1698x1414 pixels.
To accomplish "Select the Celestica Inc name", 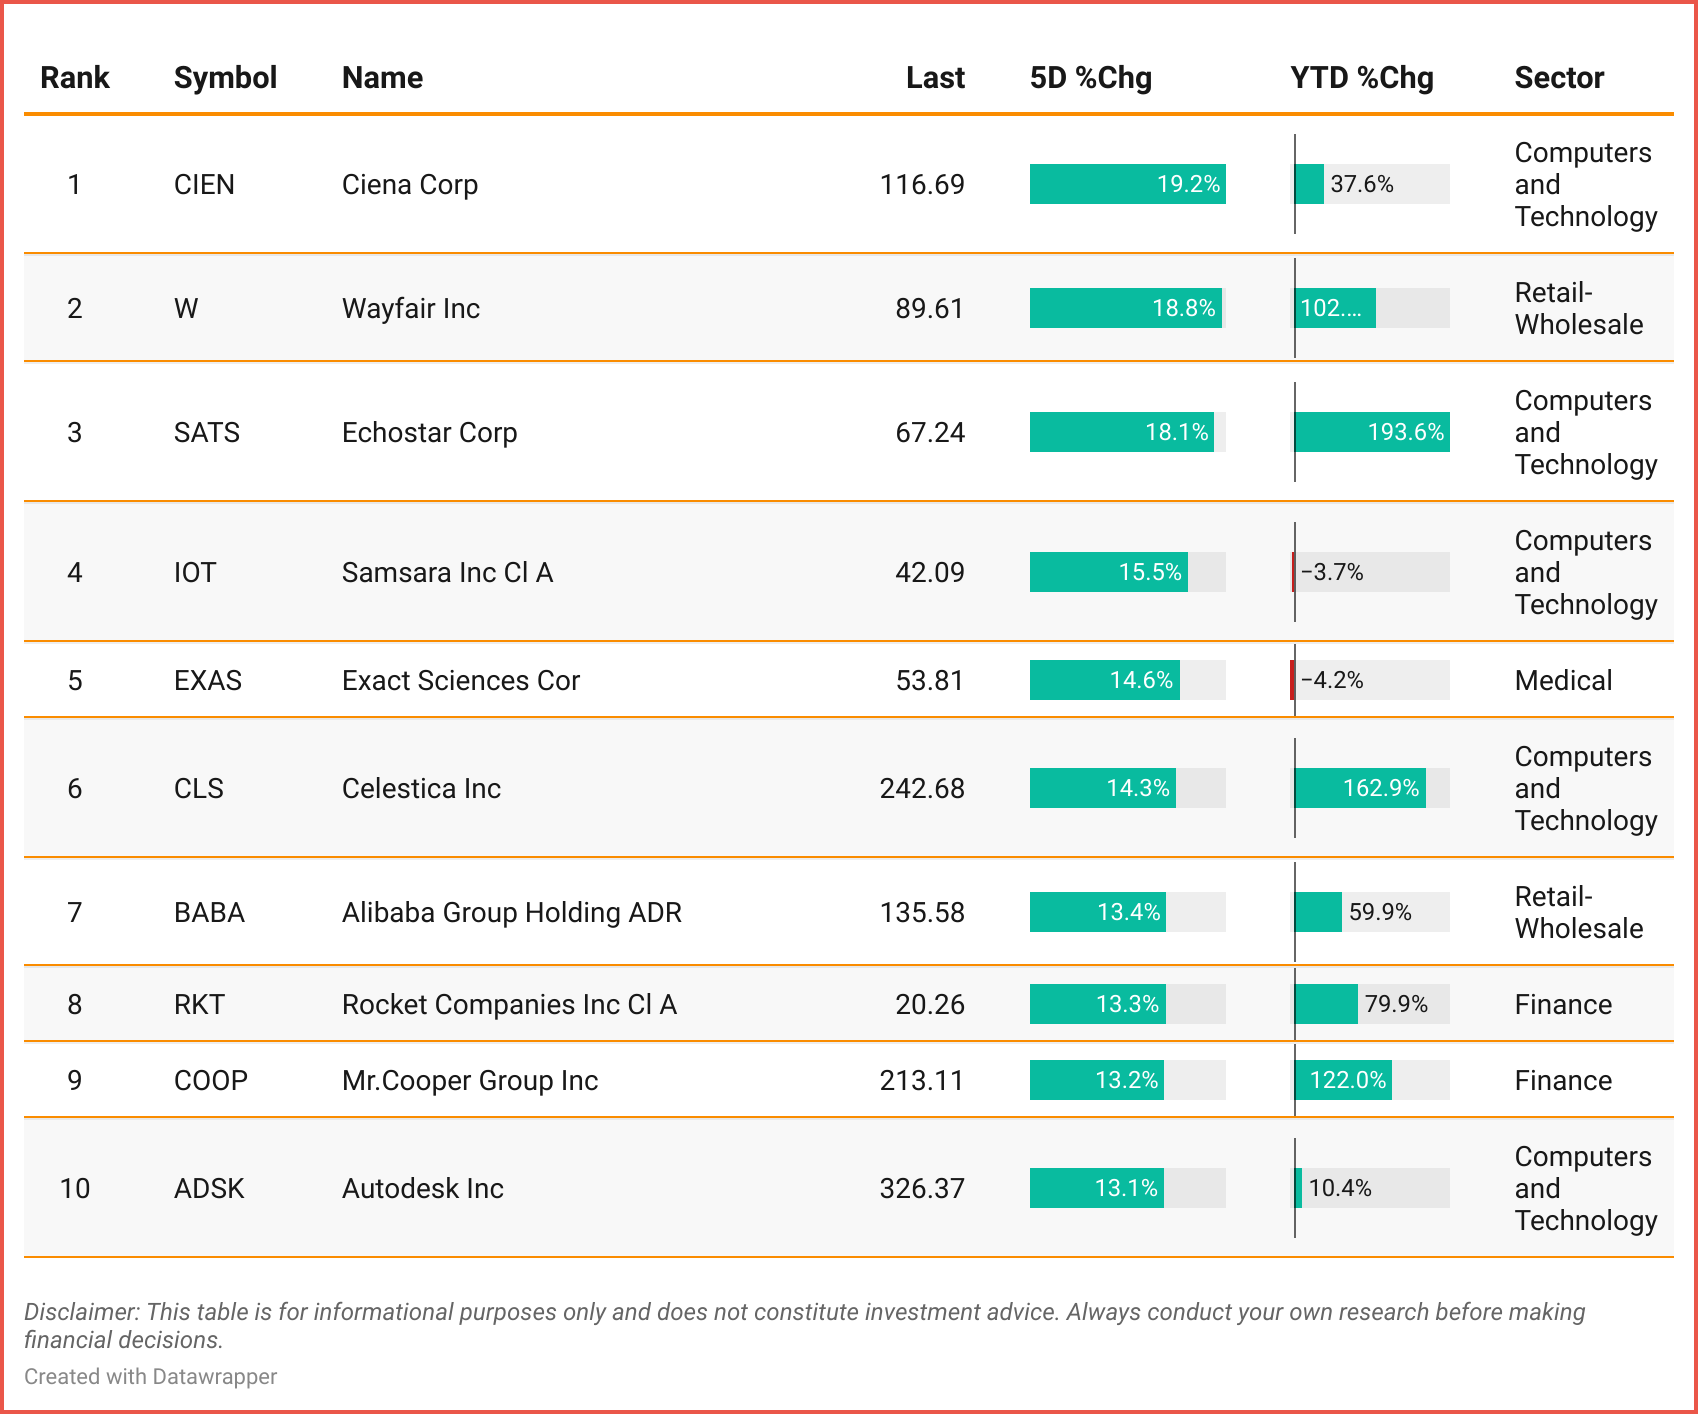I will point(421,788).
